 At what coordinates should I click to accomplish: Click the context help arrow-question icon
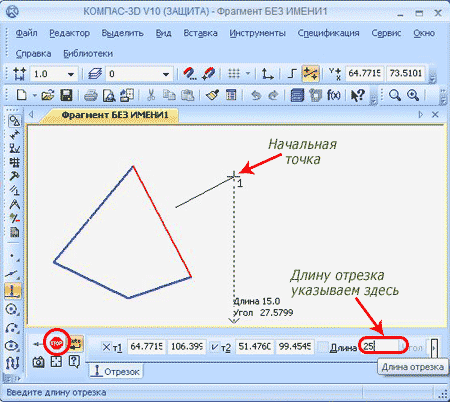[x=358, y=95]
